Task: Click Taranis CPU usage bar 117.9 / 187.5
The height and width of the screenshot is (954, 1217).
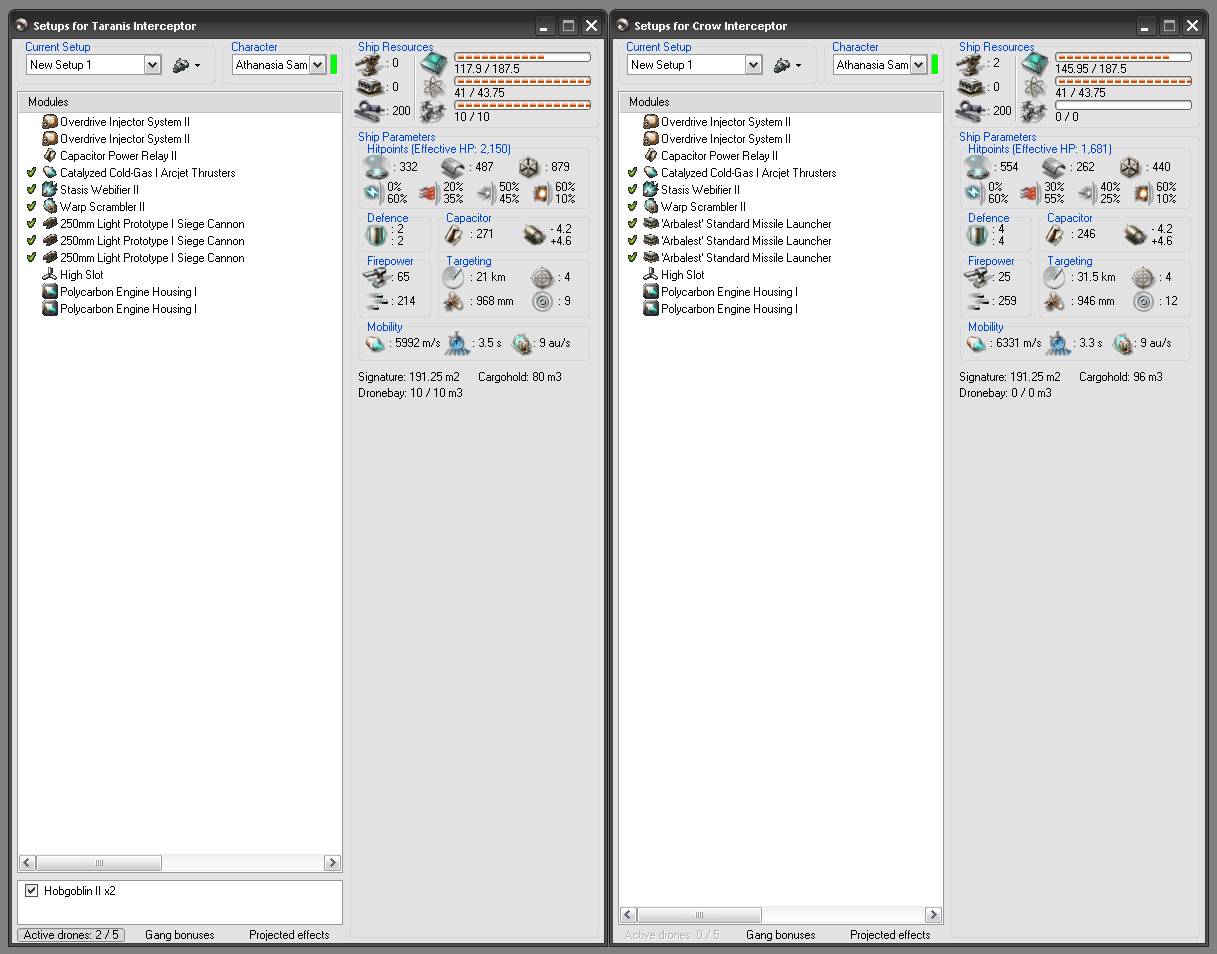Action: (x=522, y=58)
